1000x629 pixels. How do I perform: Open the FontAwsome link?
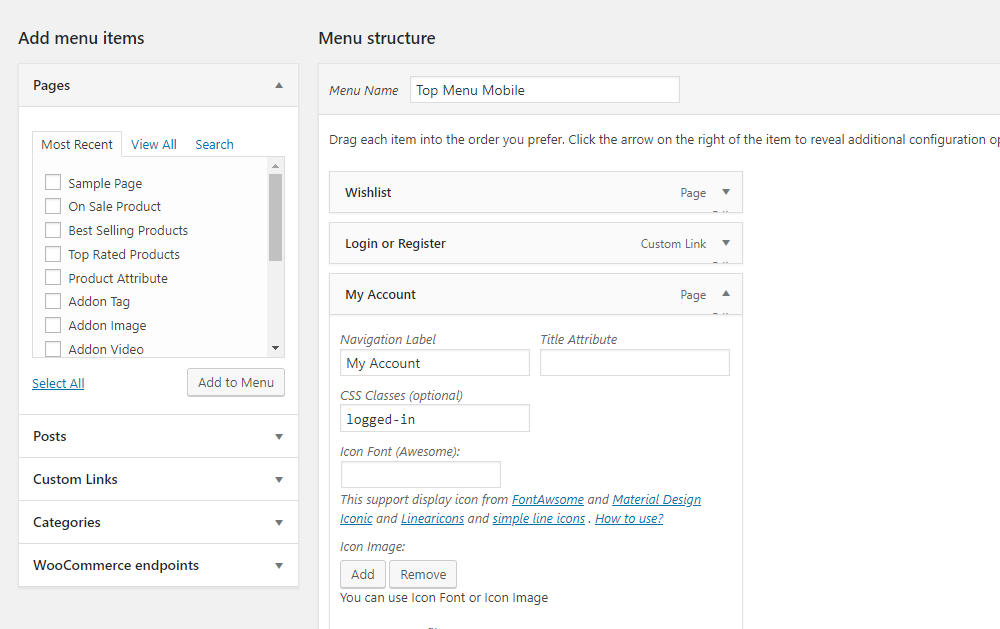548,500
